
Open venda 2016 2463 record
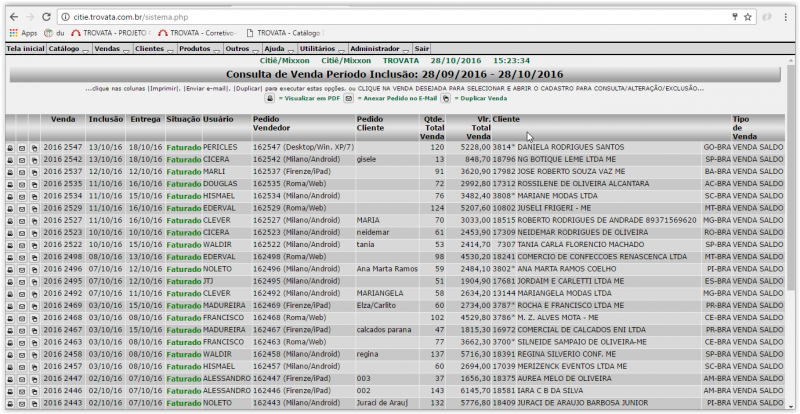click(x=63, y=343)
